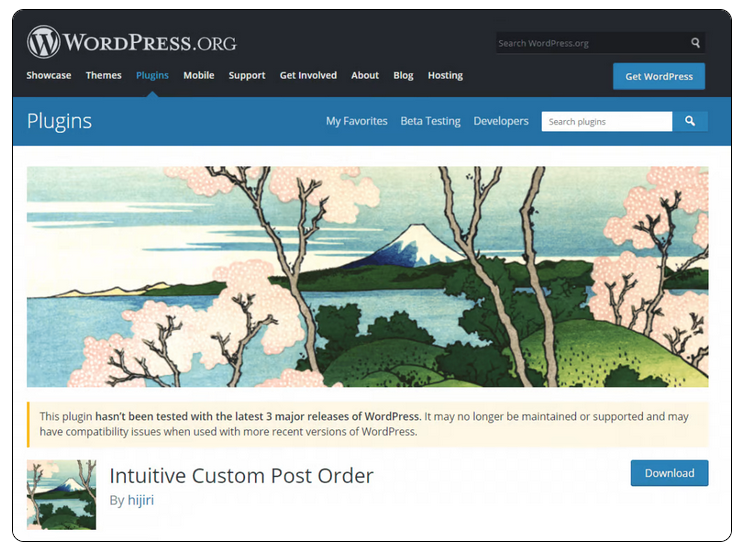Click the WordPress.org logo

[132, 42]
